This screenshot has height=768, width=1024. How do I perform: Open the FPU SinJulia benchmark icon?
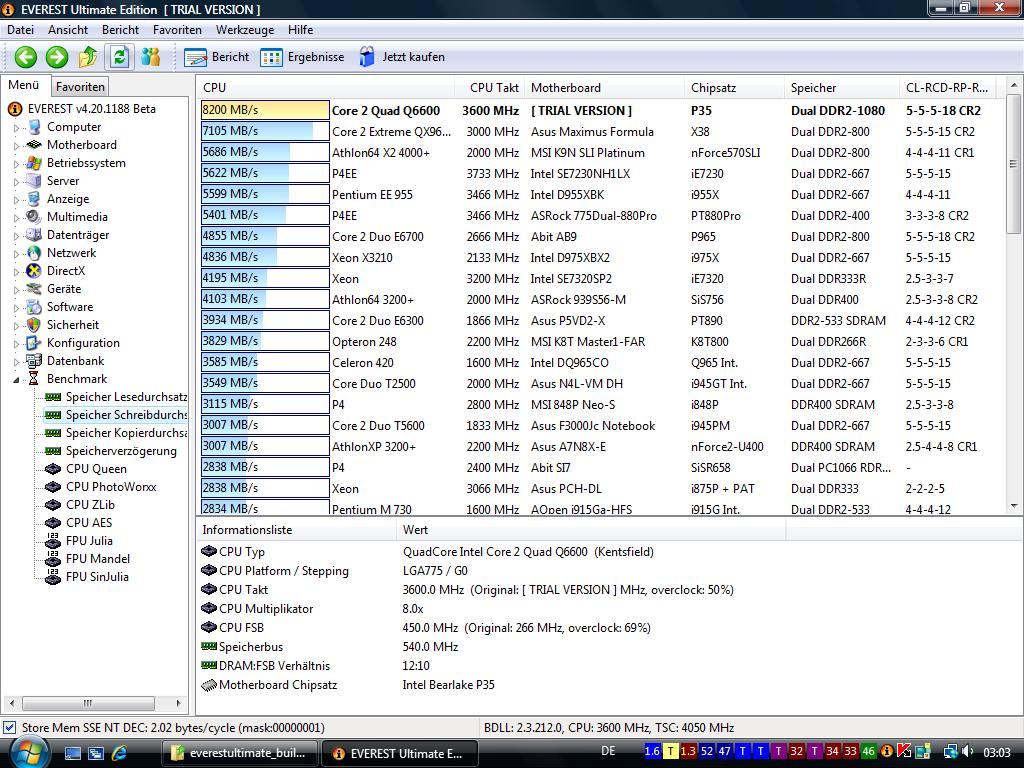(53, 577)
